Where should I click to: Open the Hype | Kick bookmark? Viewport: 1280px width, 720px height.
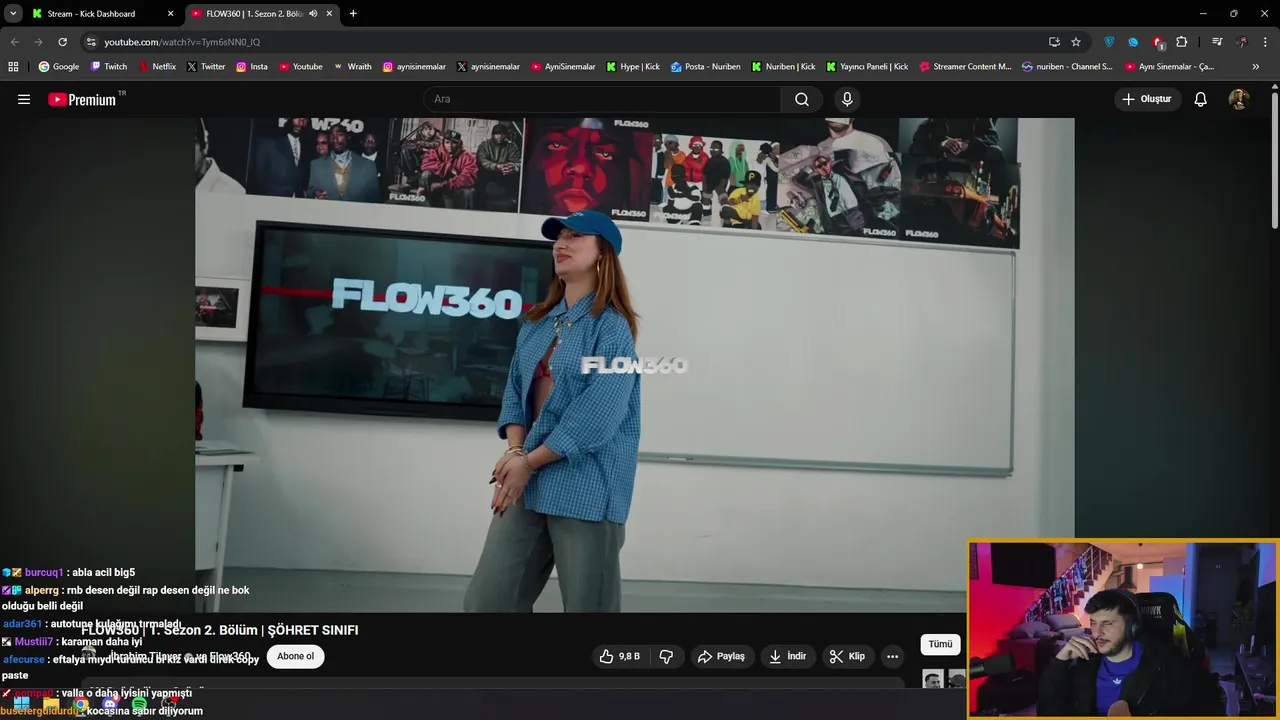[x=633, y=67]
